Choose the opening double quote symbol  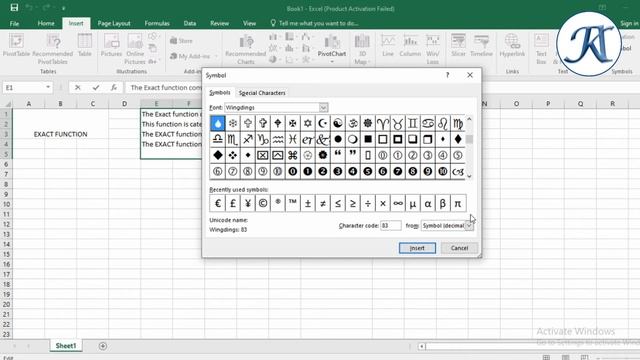338,156
